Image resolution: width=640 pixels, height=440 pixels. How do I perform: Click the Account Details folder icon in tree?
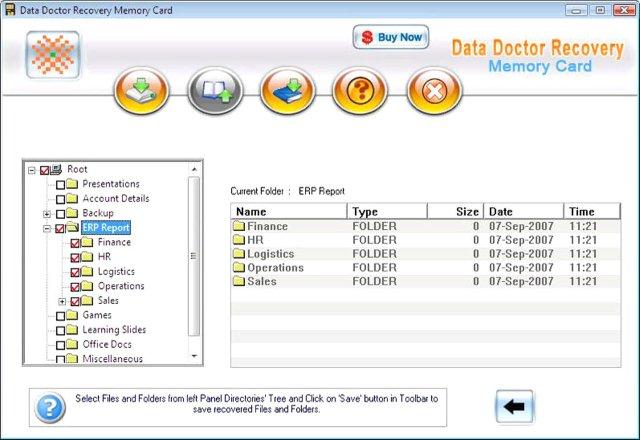pos(72,198)
